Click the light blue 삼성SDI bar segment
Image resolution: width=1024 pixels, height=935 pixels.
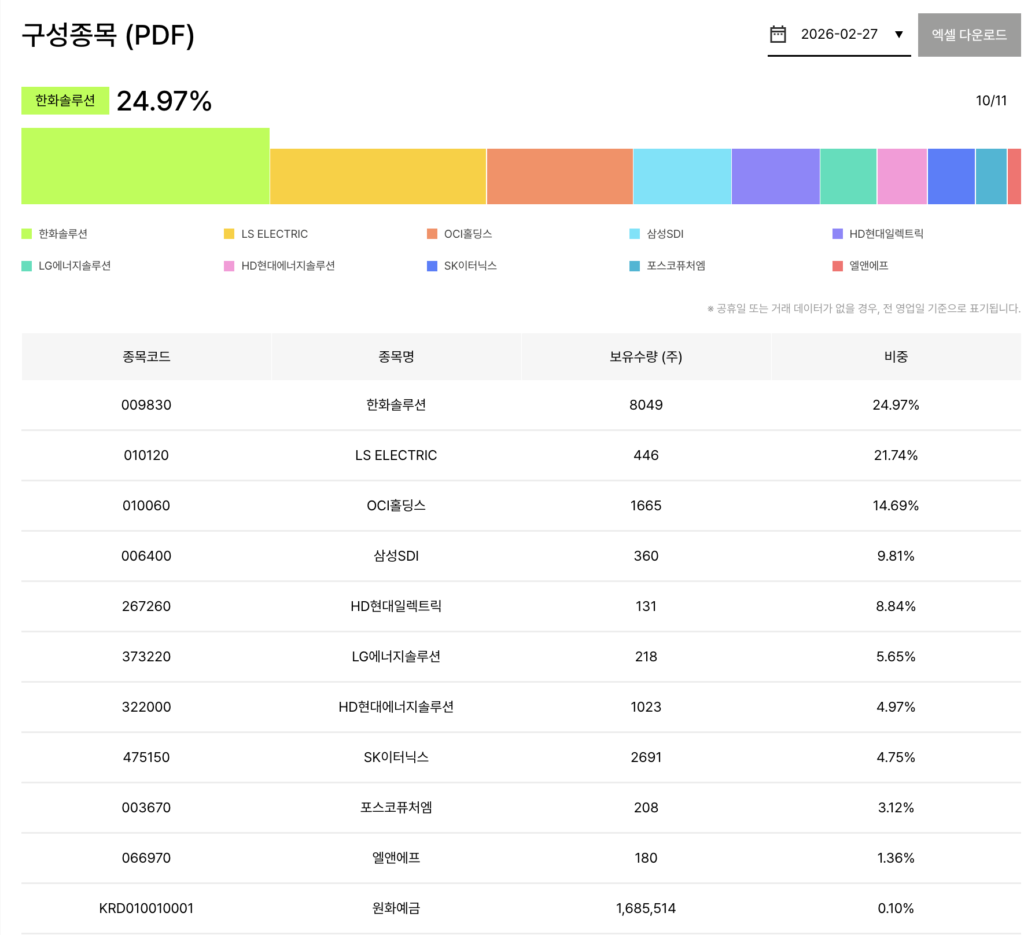click(682, 177)
